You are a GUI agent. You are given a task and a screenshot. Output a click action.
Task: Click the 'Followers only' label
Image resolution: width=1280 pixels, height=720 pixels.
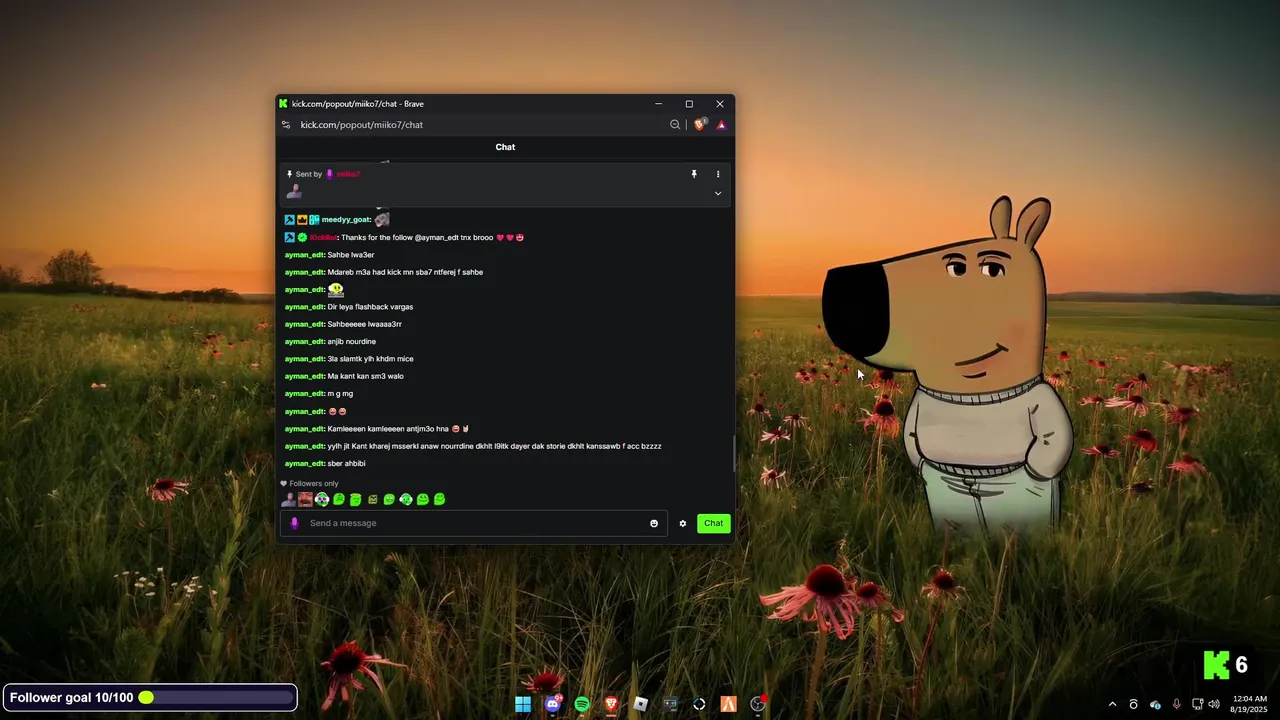[x=314, y=484]
